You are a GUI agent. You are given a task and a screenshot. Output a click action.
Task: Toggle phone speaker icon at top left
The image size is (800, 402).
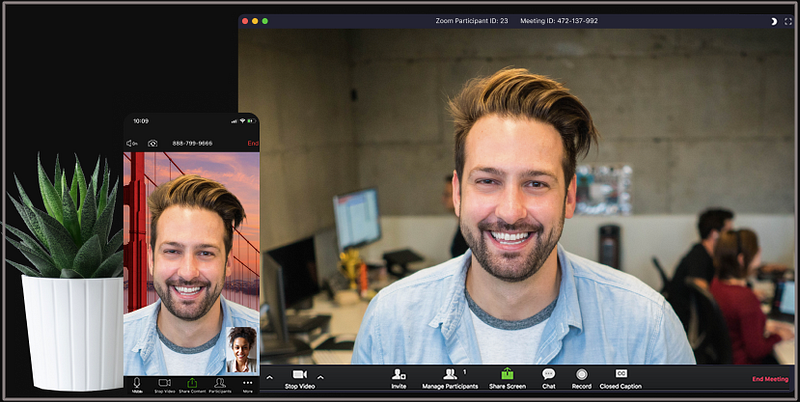pyautogui.click(x=132, y=143)
